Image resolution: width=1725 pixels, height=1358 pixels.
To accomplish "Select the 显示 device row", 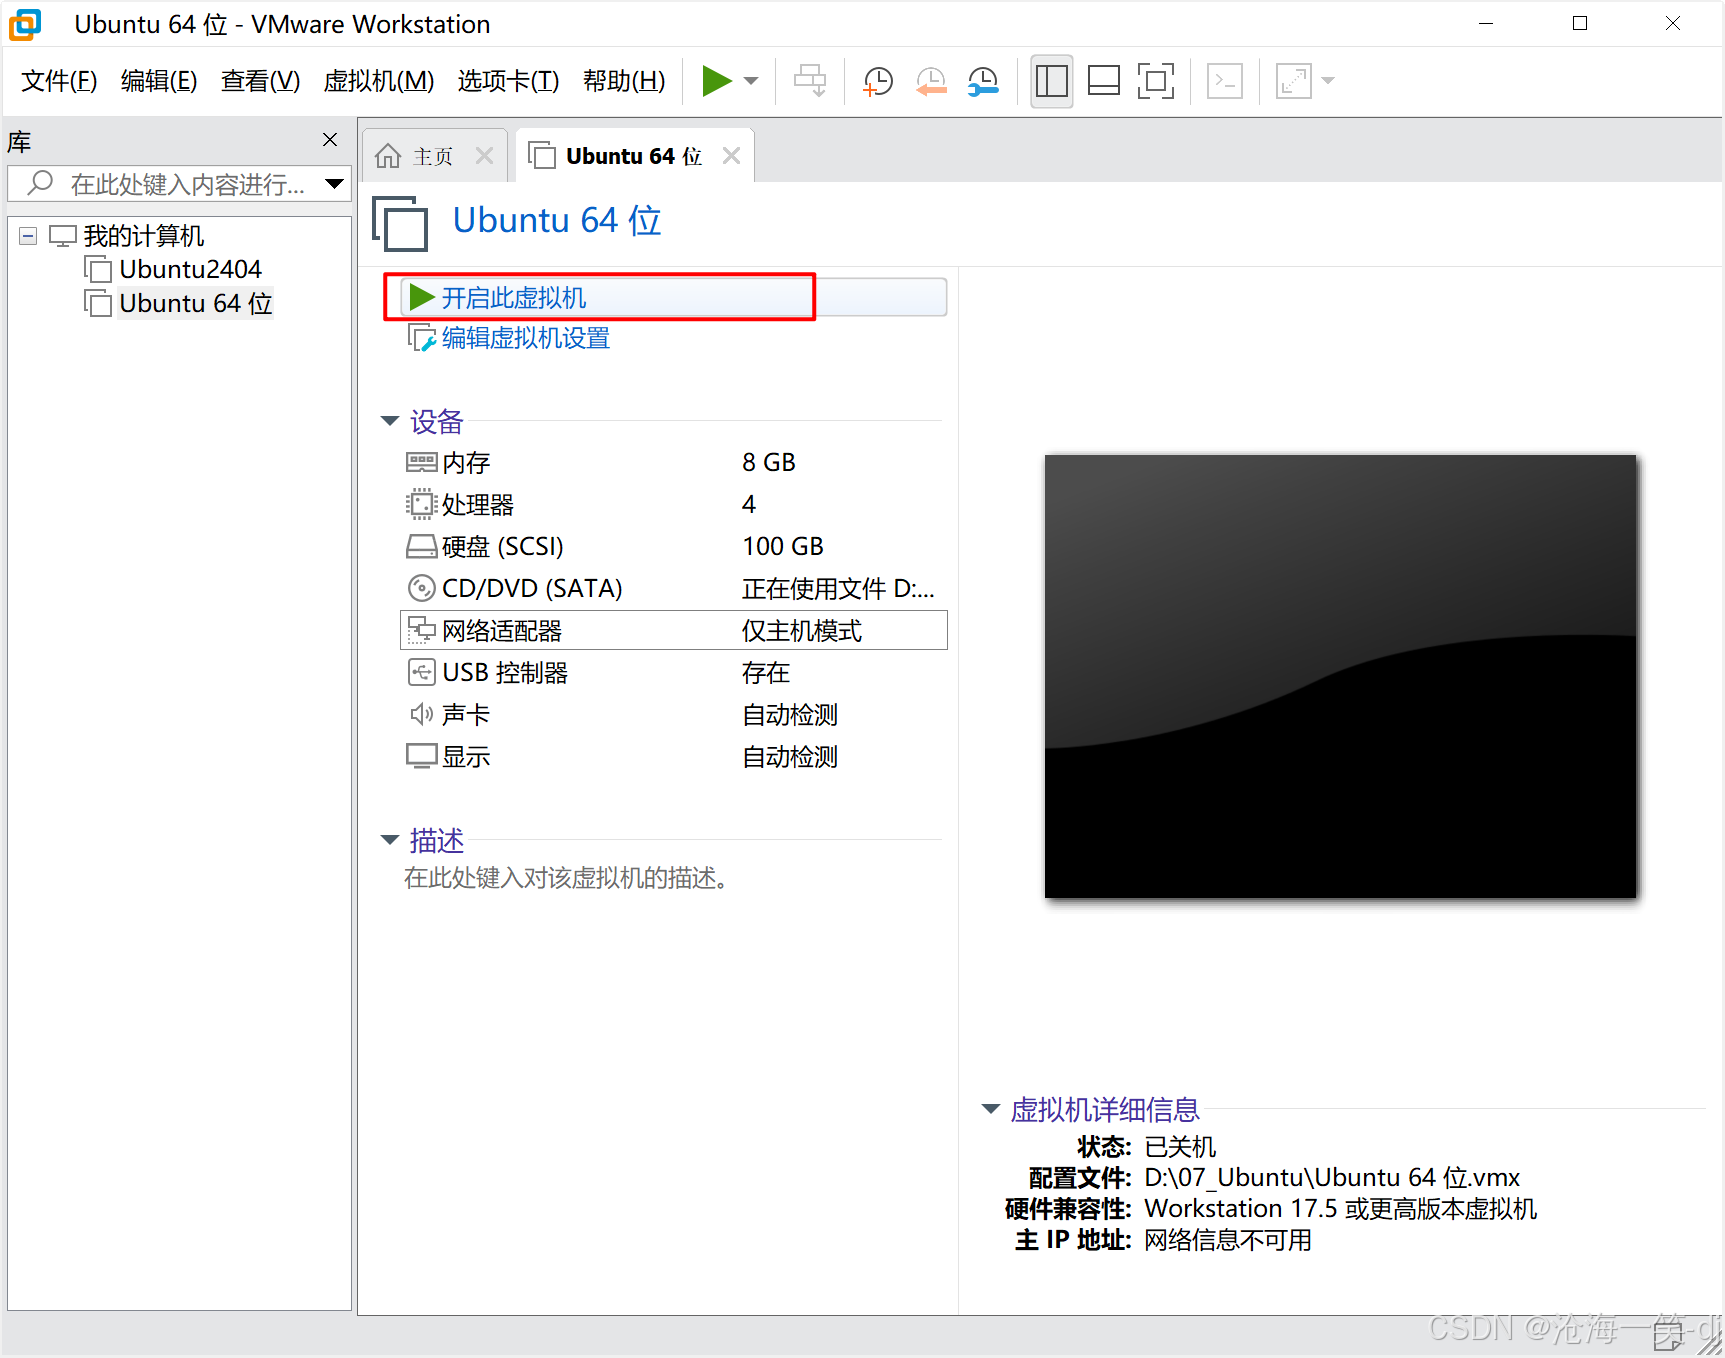I will click(674, 757).
